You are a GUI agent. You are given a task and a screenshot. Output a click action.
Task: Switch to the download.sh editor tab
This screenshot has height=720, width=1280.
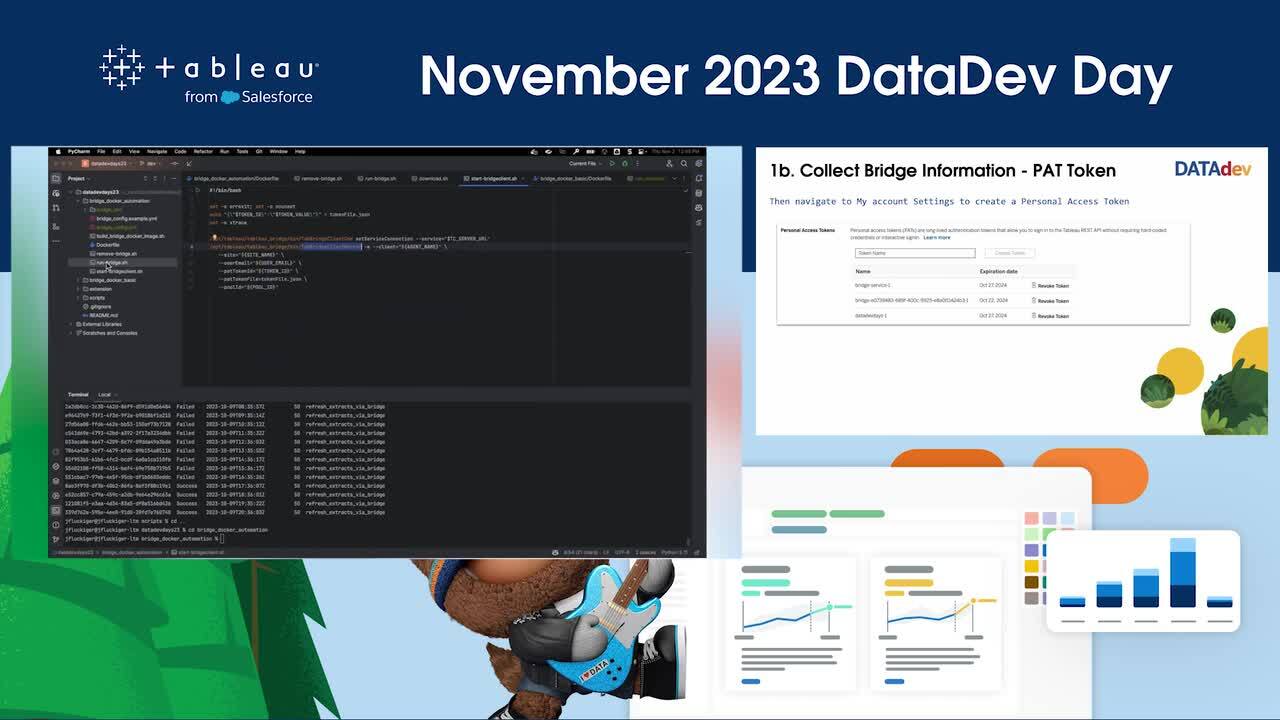point(429,179)
